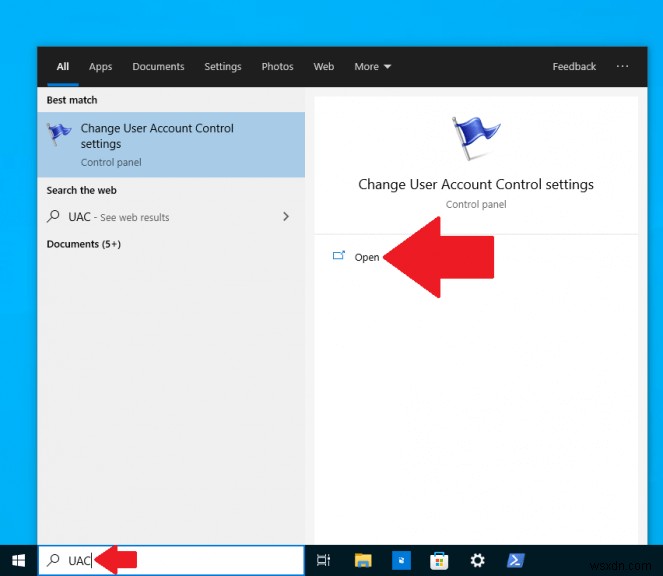
Task: Click the magnifier icon in search box
Action: [53, 560]
